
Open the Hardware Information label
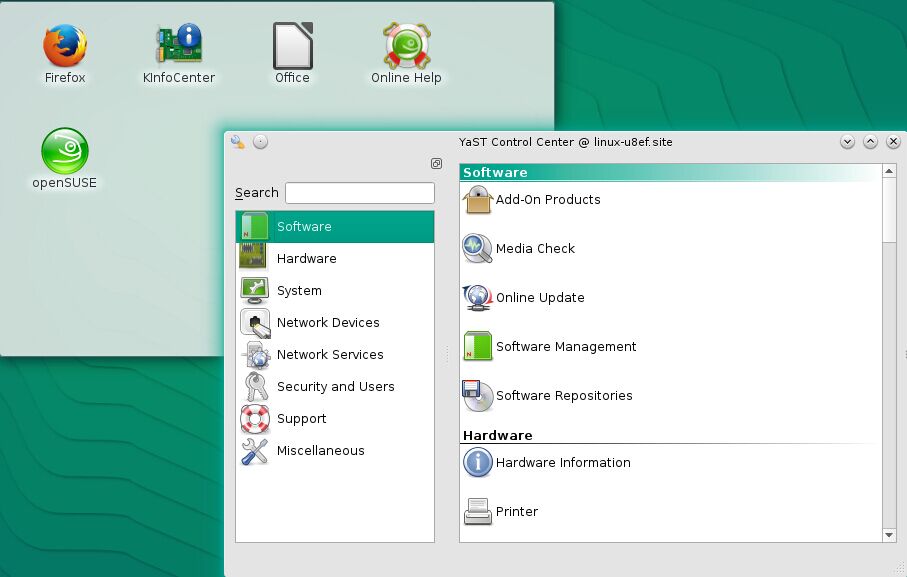(563, 463)
